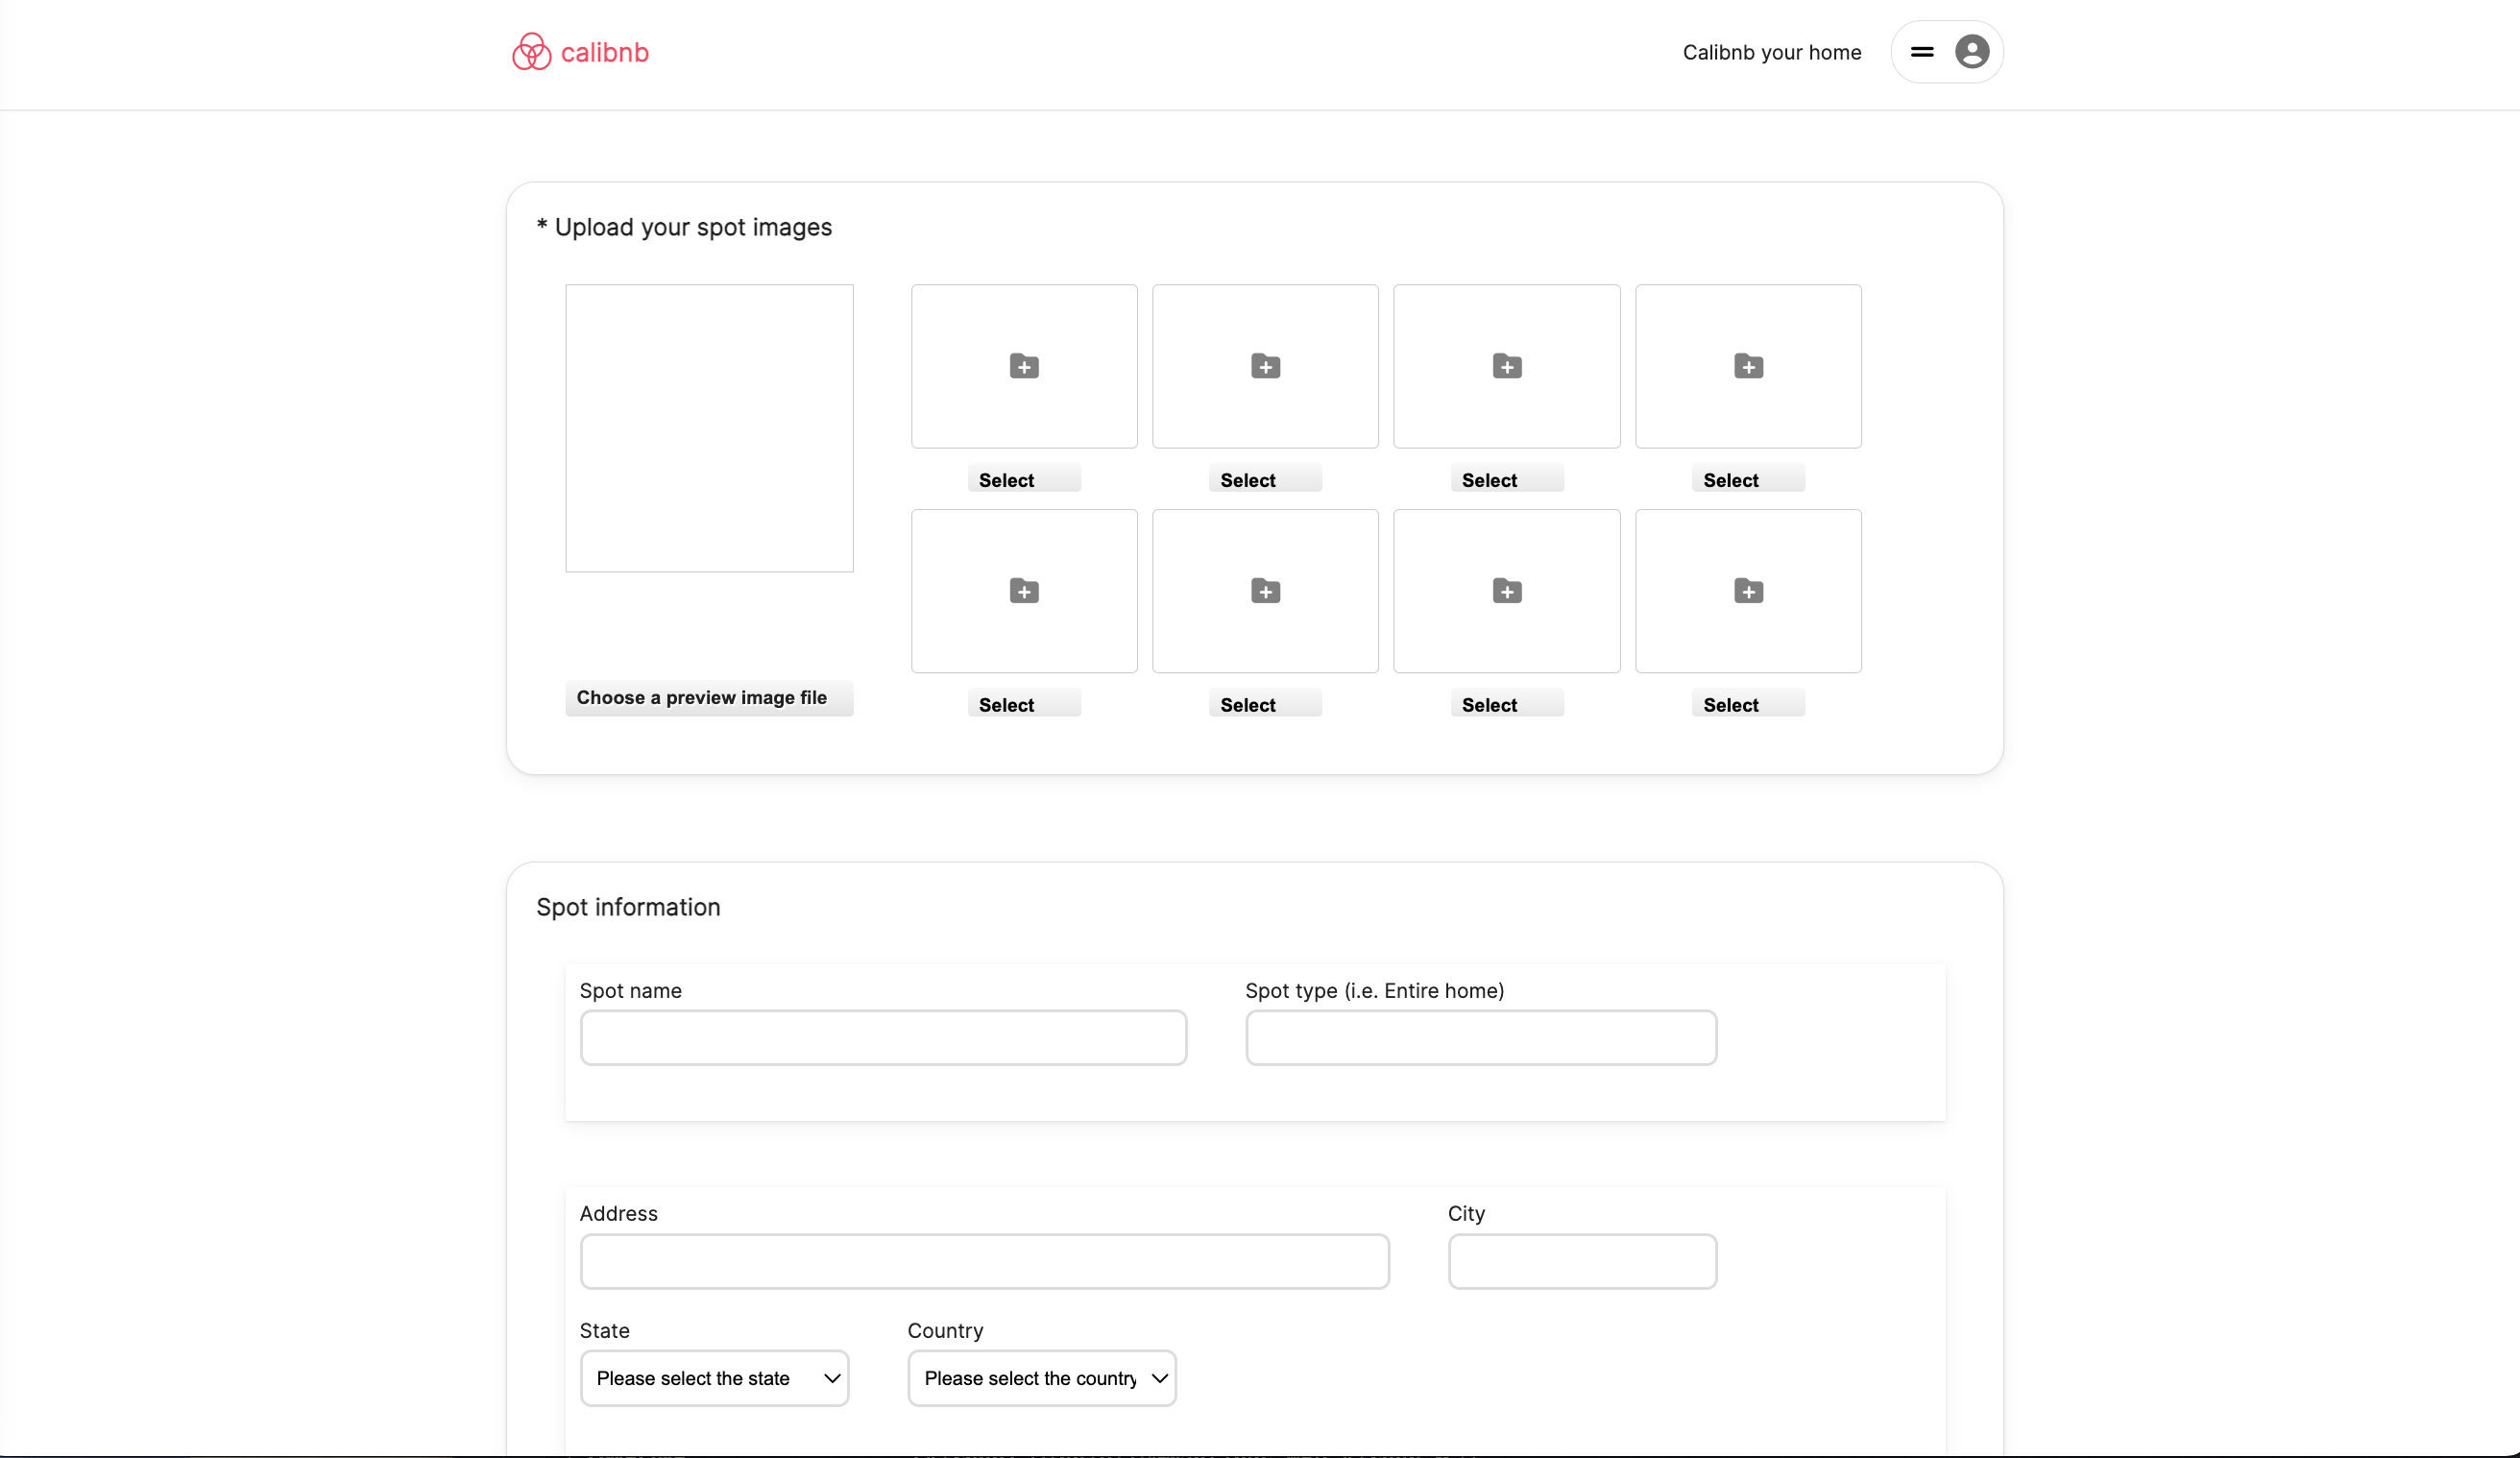Click the calibnb logo icon

[531, 52]
